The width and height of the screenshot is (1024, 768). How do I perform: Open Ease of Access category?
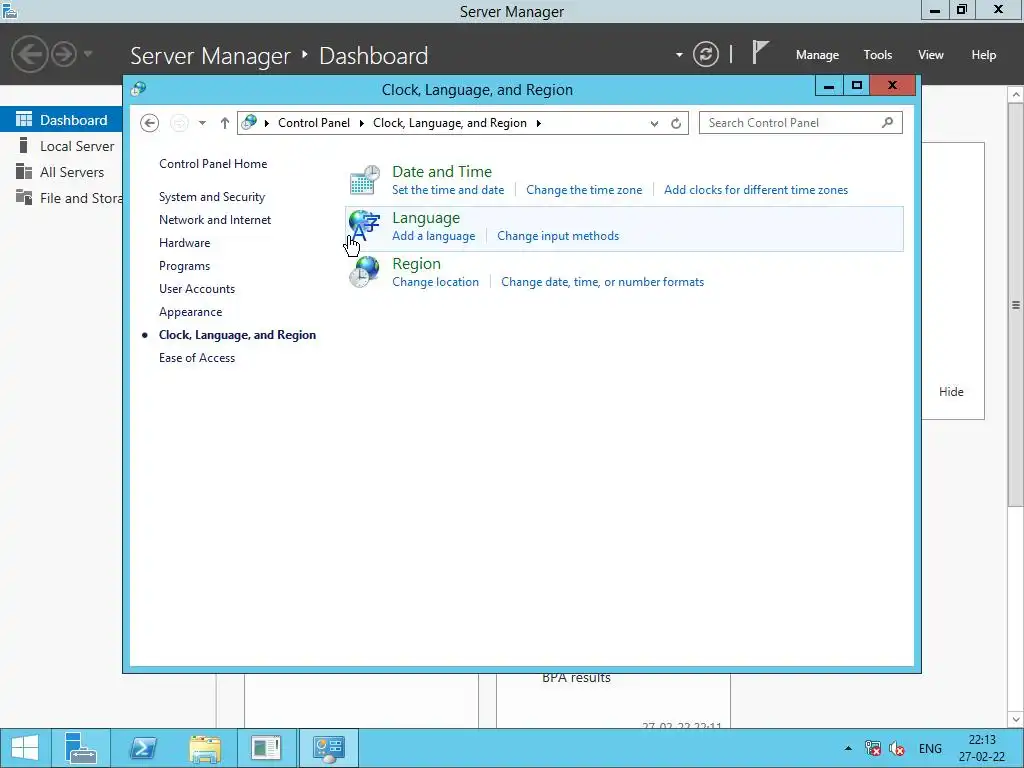pyautogui.click(x=197, y=358)
